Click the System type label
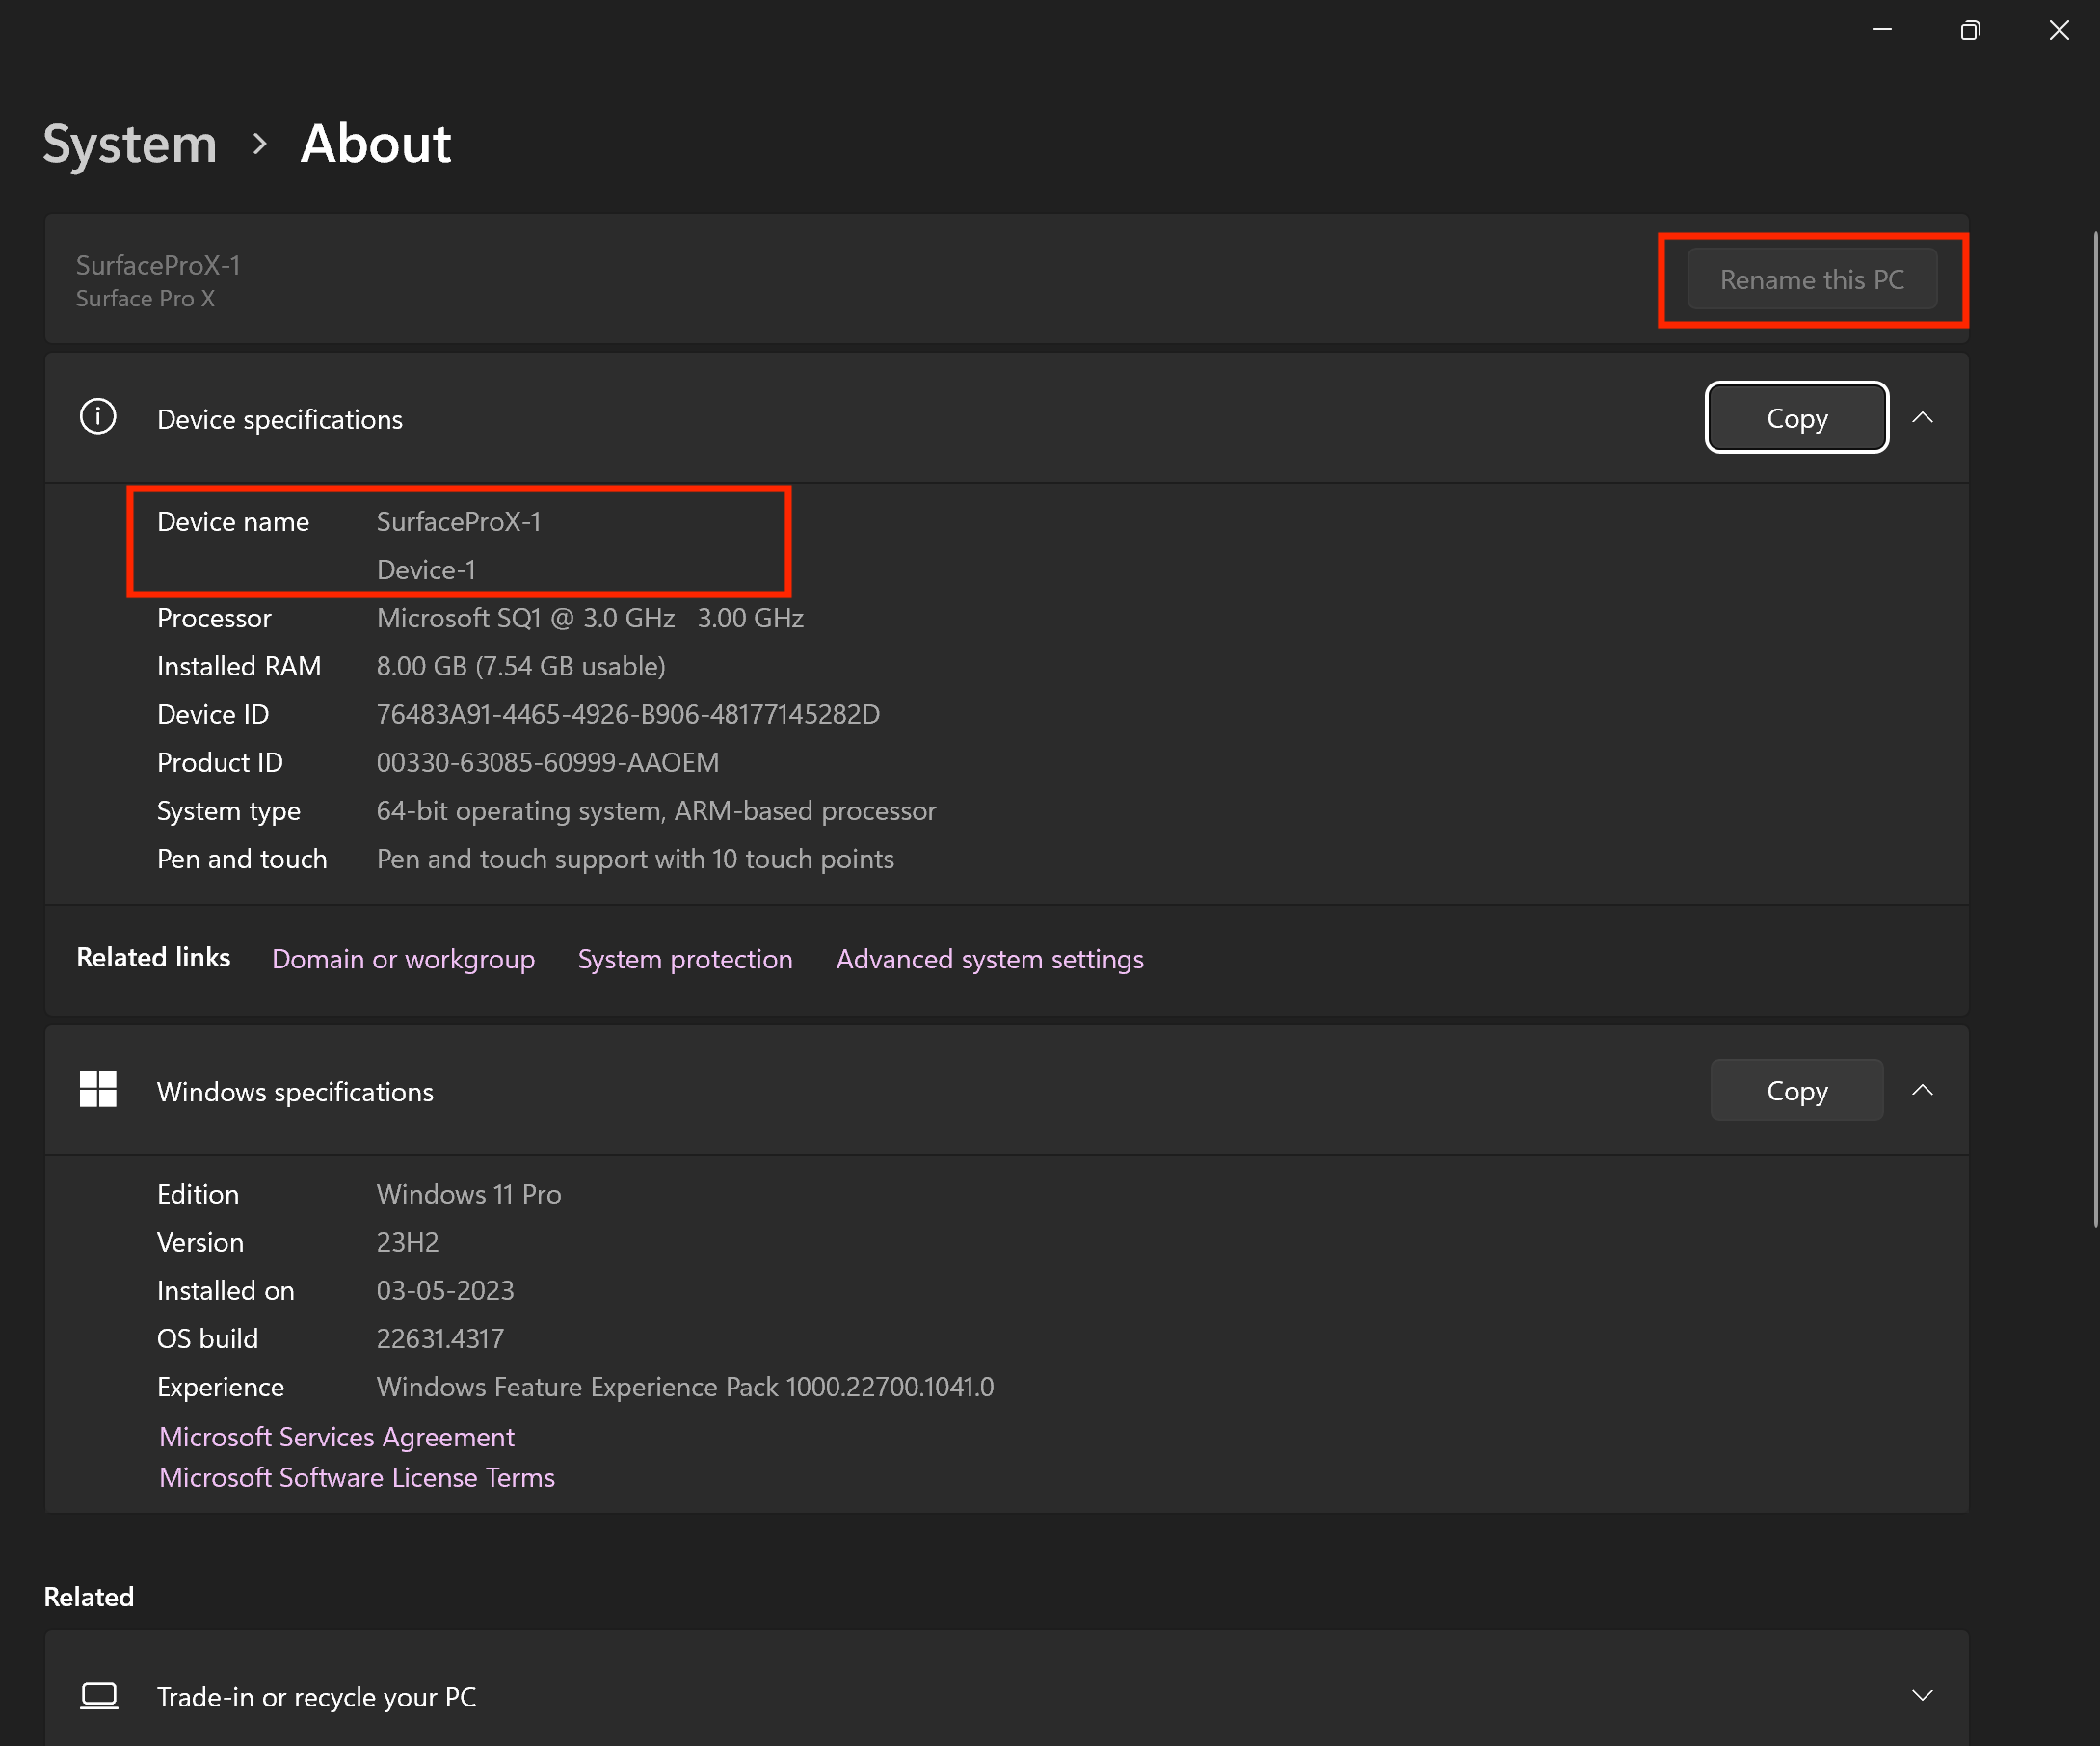Viewport: 2100px width, 1746px height. click(229, 811)
